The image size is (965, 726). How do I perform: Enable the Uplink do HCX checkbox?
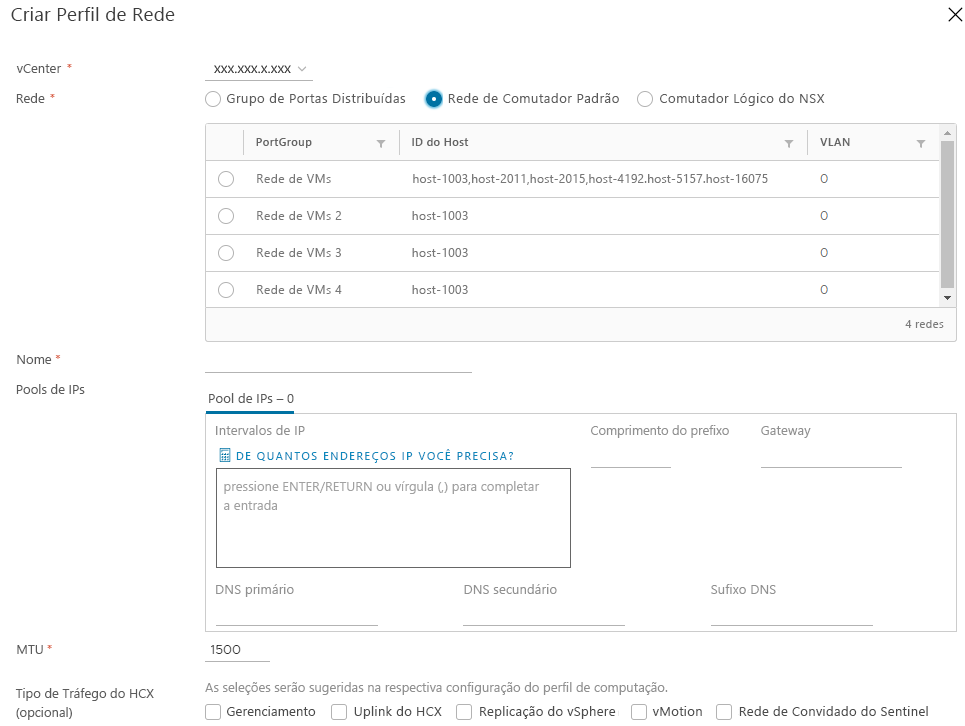pyautogui.click(x=339, y=712)
